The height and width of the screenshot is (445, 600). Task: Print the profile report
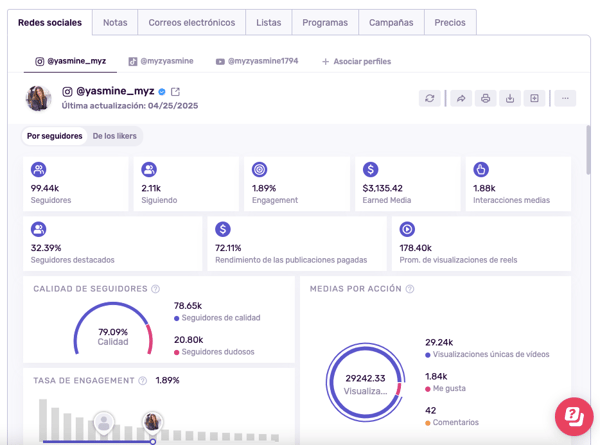click(x=486, y=98)
